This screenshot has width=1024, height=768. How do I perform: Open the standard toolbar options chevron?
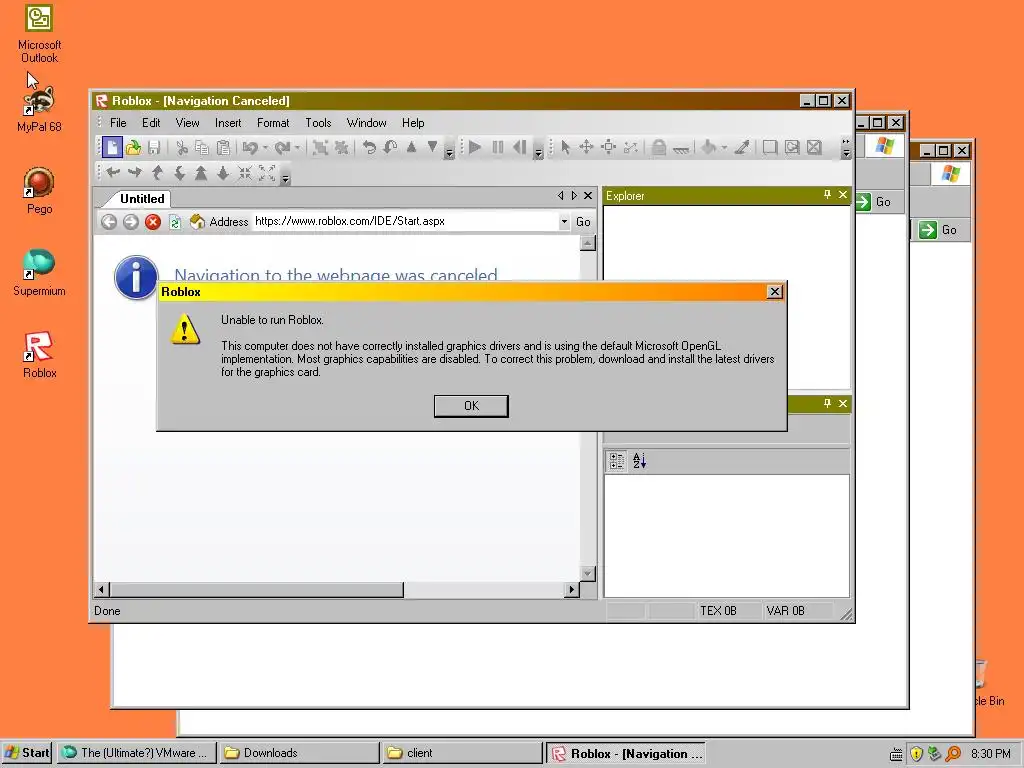449,153
